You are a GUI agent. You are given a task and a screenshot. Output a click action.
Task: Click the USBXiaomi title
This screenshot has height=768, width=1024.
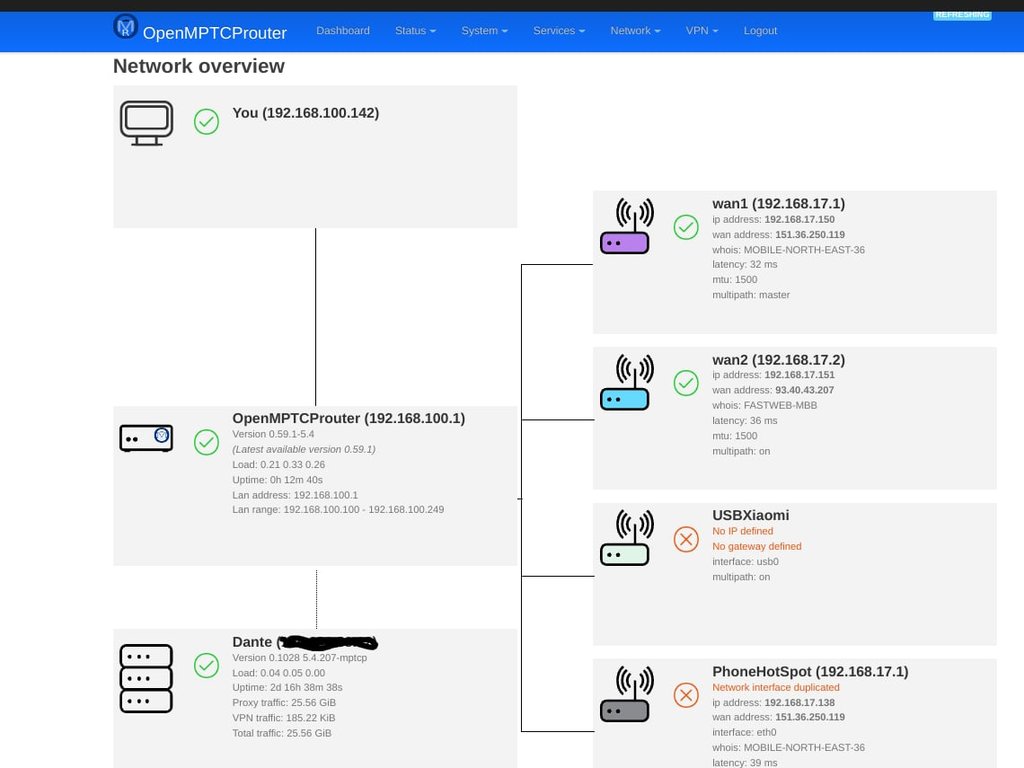coord(750,515)
